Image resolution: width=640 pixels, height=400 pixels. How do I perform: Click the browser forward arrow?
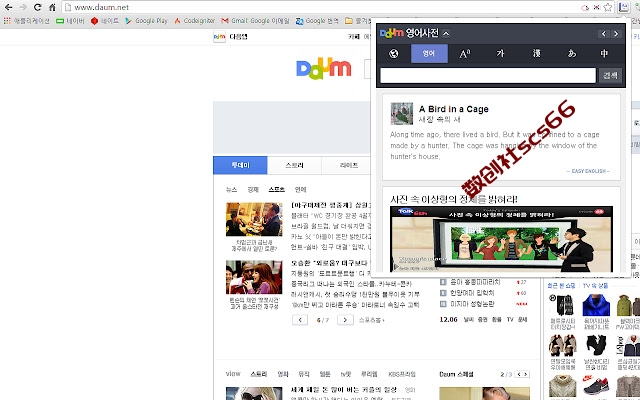click(x=23, y=7)
